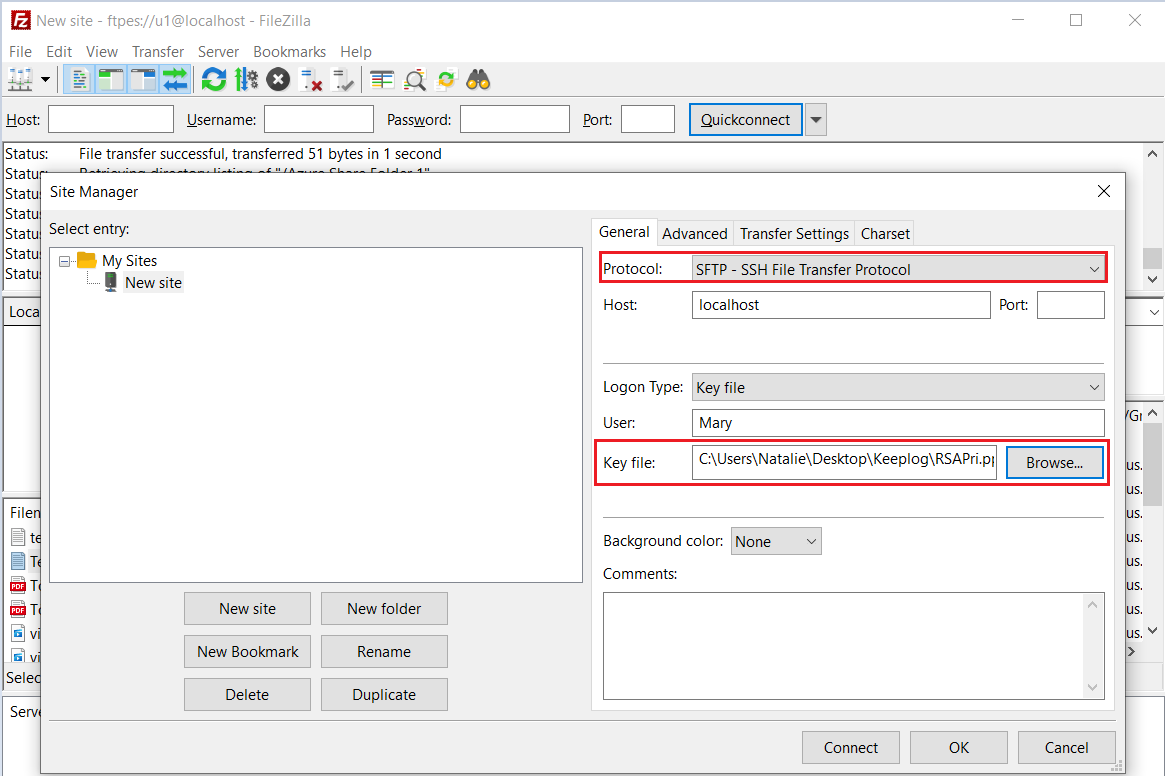Toggle the remote directory tree display
Image resolution: width=1165 pixels, height=776 pixels.
click(x=143, y=80)
